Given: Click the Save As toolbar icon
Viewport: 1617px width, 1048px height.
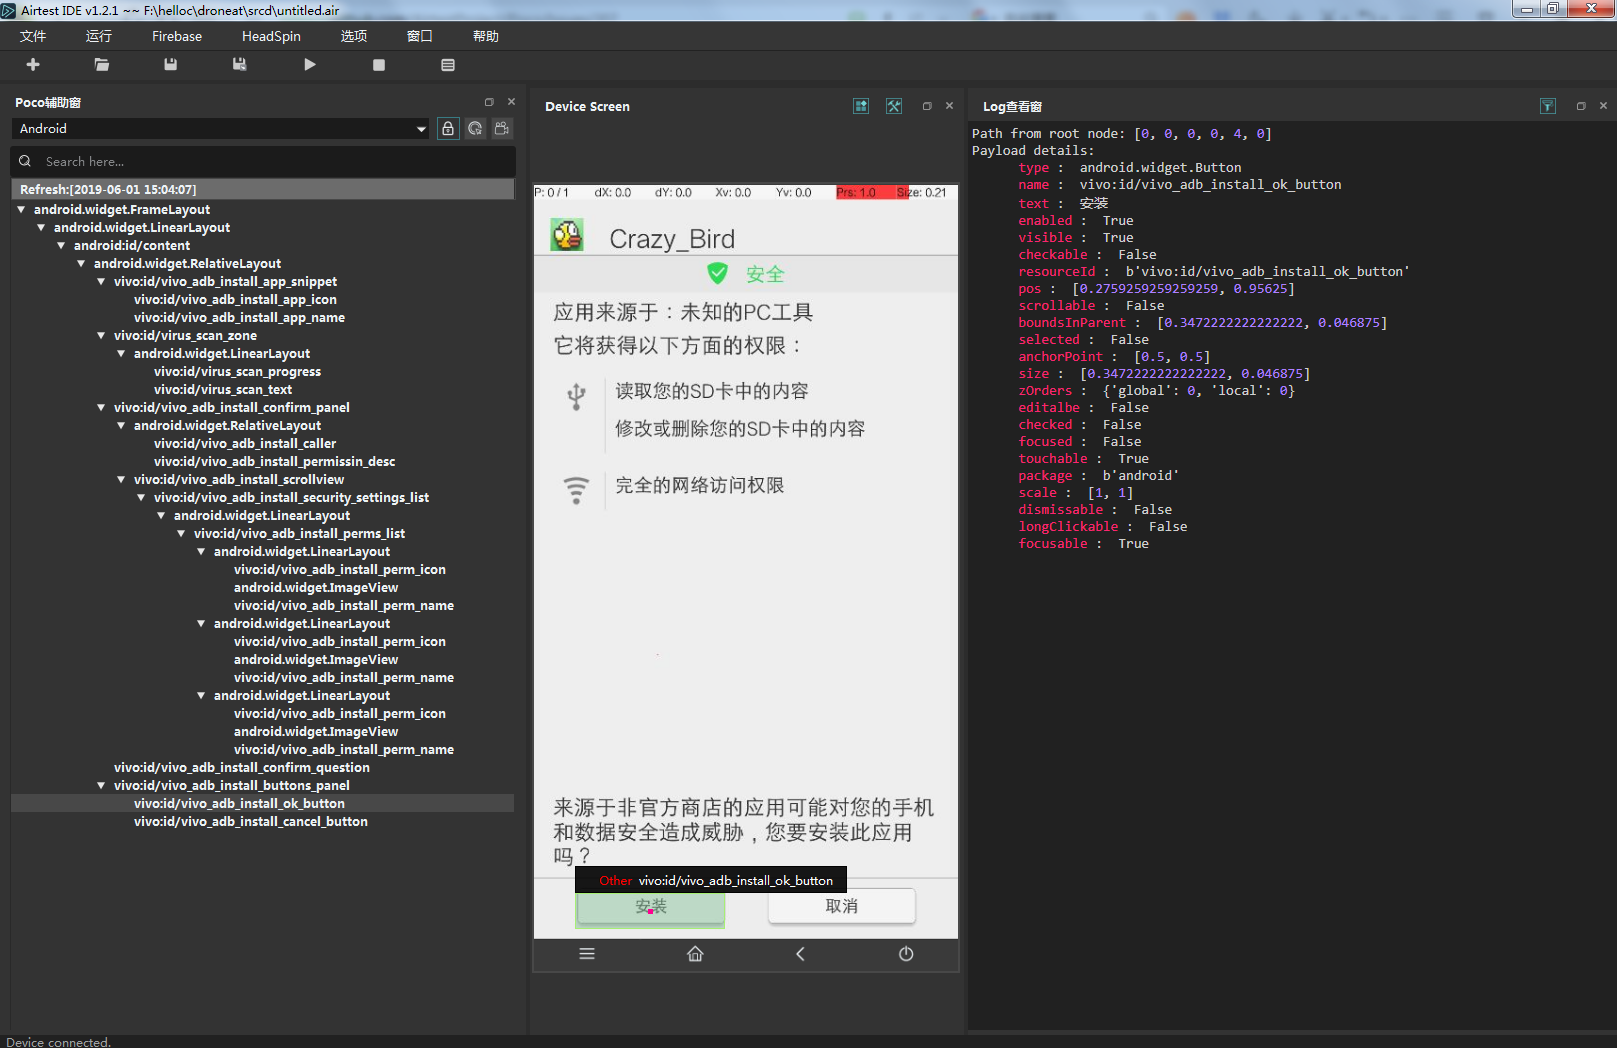Looking at the screenshot, I should pos(240,65).
